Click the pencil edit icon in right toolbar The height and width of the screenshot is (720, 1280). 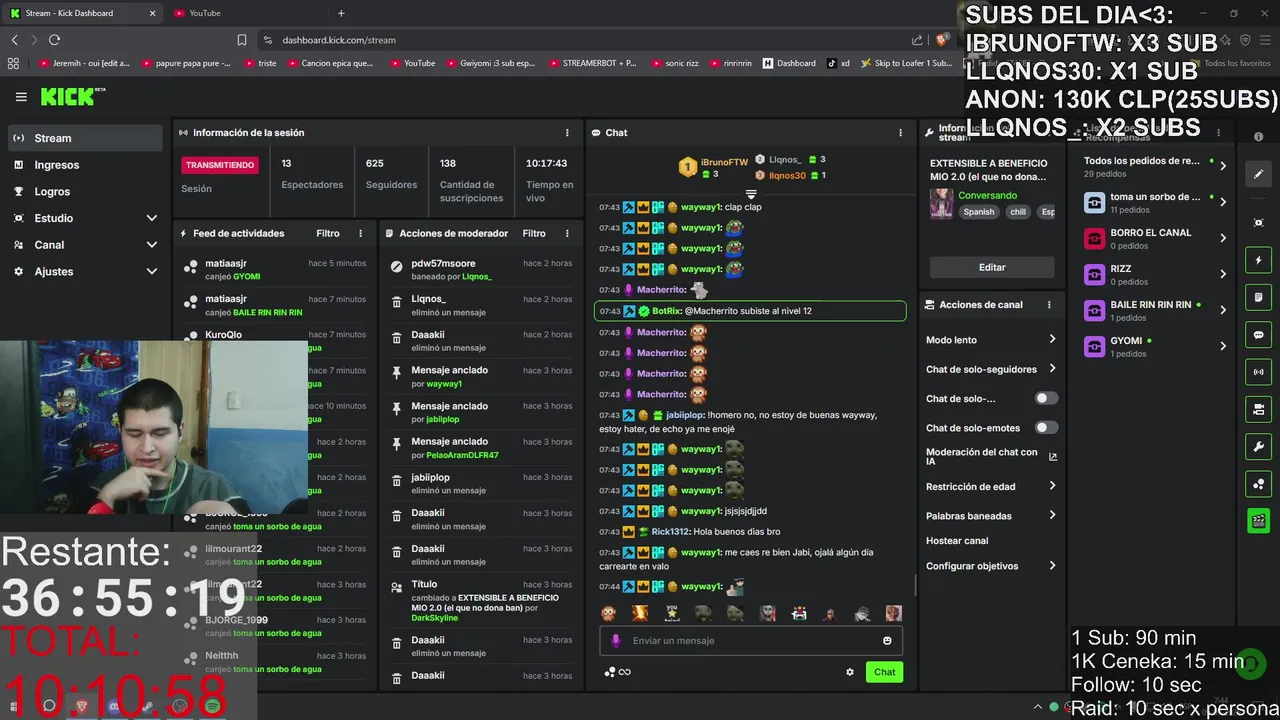1259,174
